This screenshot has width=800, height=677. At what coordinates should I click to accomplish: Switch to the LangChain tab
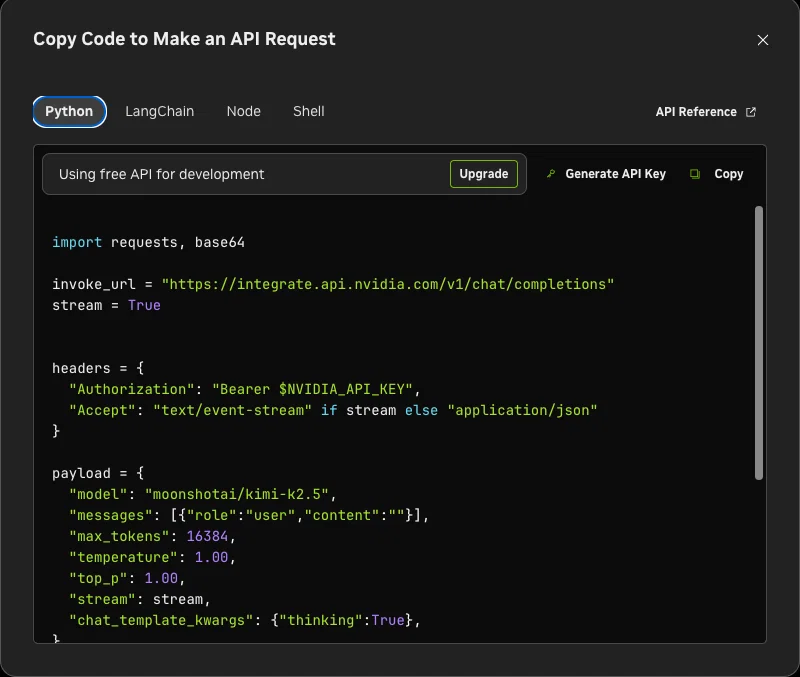click(160, 111)
